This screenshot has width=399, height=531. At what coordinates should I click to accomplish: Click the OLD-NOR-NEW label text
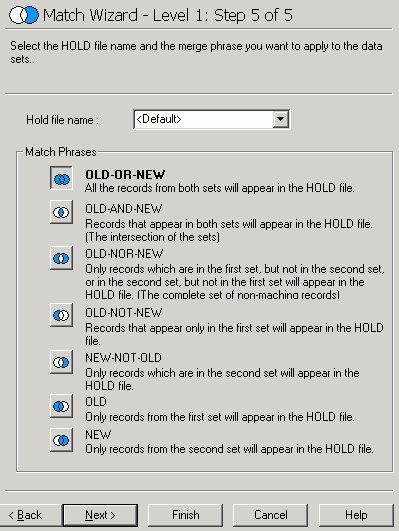[x=124, y=254]
